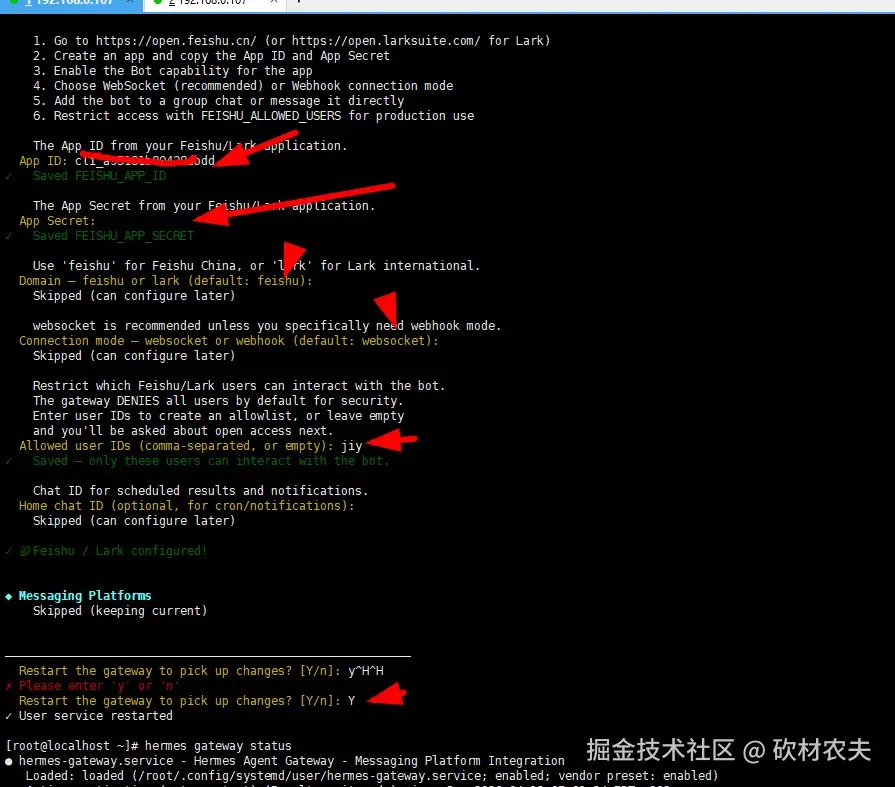895x787 pixels.
Task: Click 'Skipped (can configure later)' under Home chat ID
Action: coord(134,520)
